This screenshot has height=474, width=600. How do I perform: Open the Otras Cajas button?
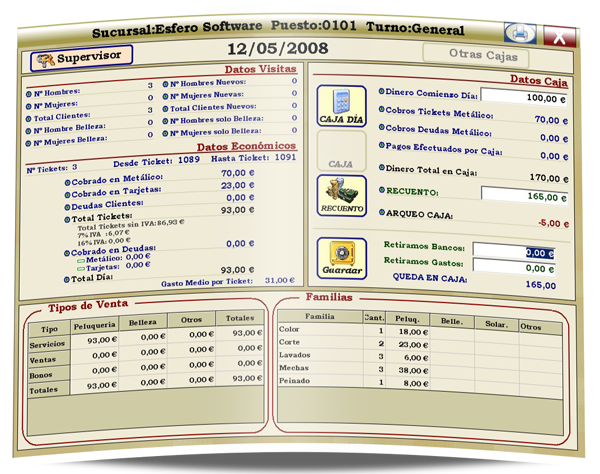(487, 56)
